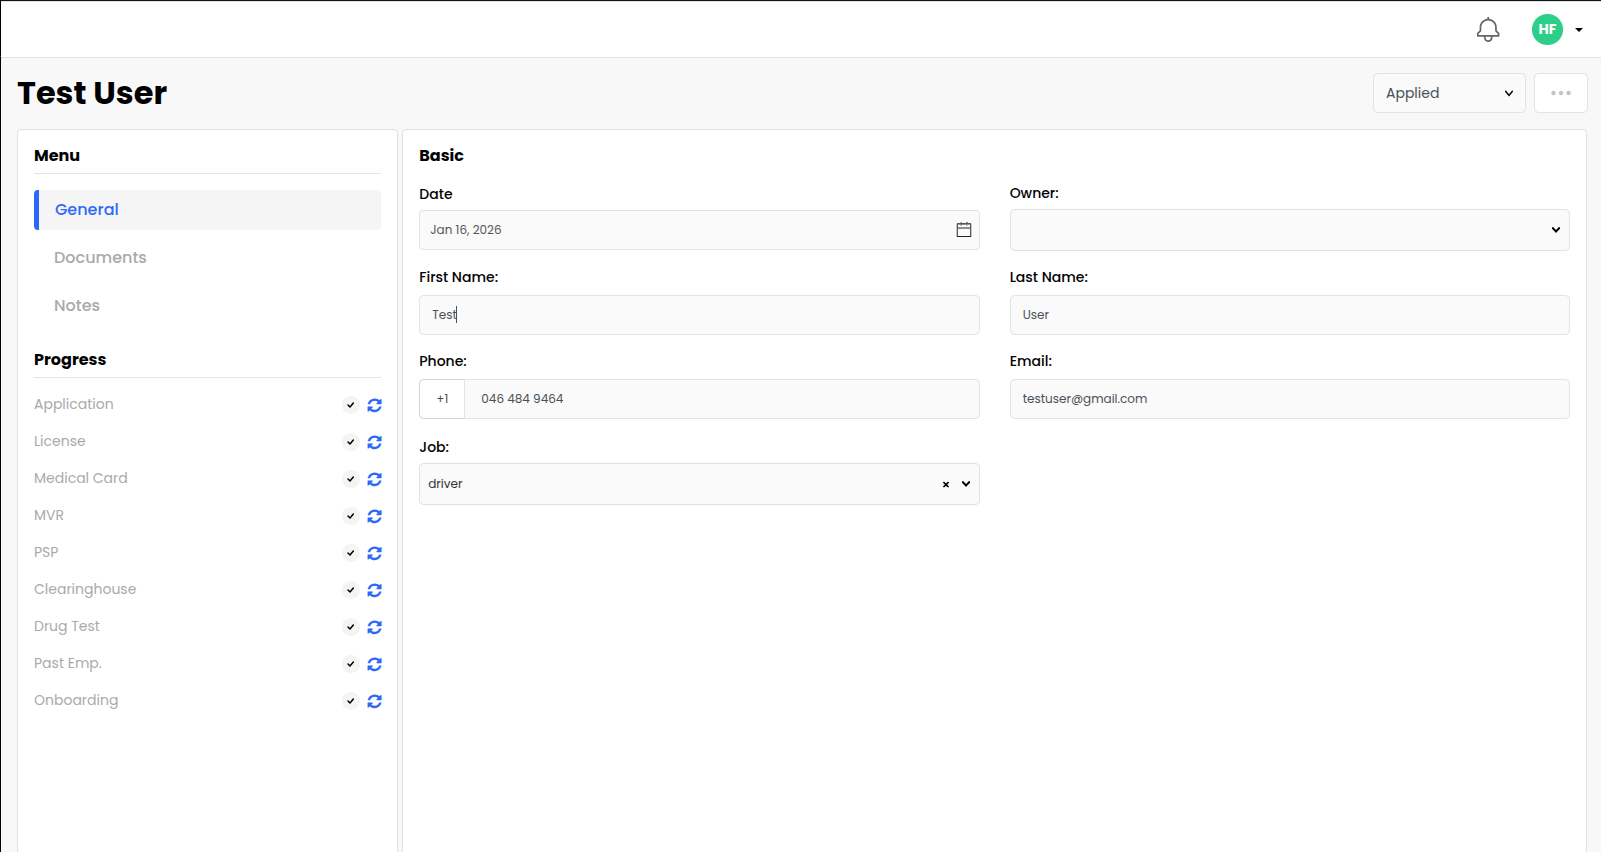
Task: Select the General menu item
Action: (87, 210)
